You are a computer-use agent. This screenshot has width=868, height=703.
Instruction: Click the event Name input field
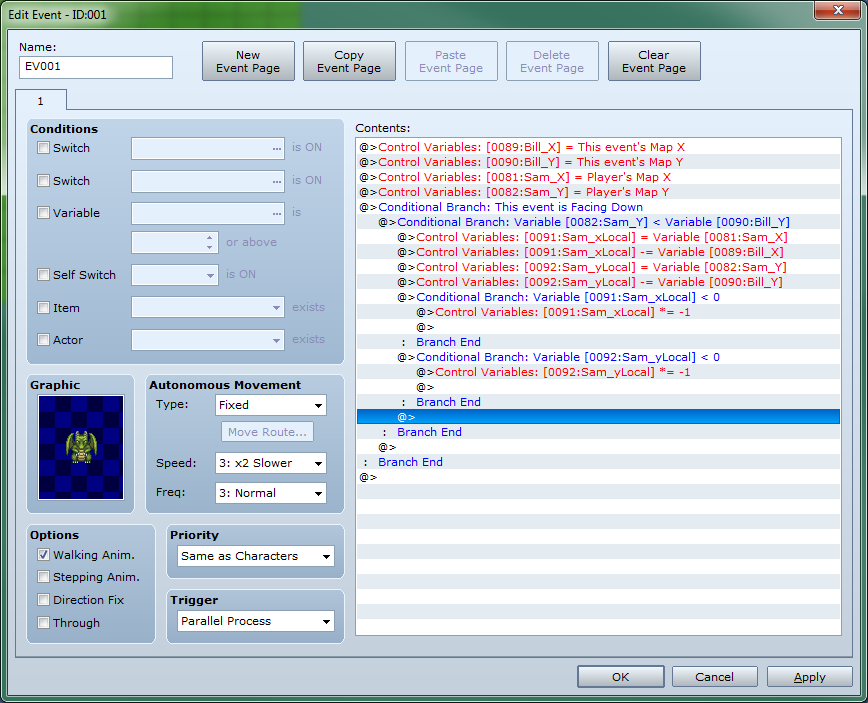96,67
